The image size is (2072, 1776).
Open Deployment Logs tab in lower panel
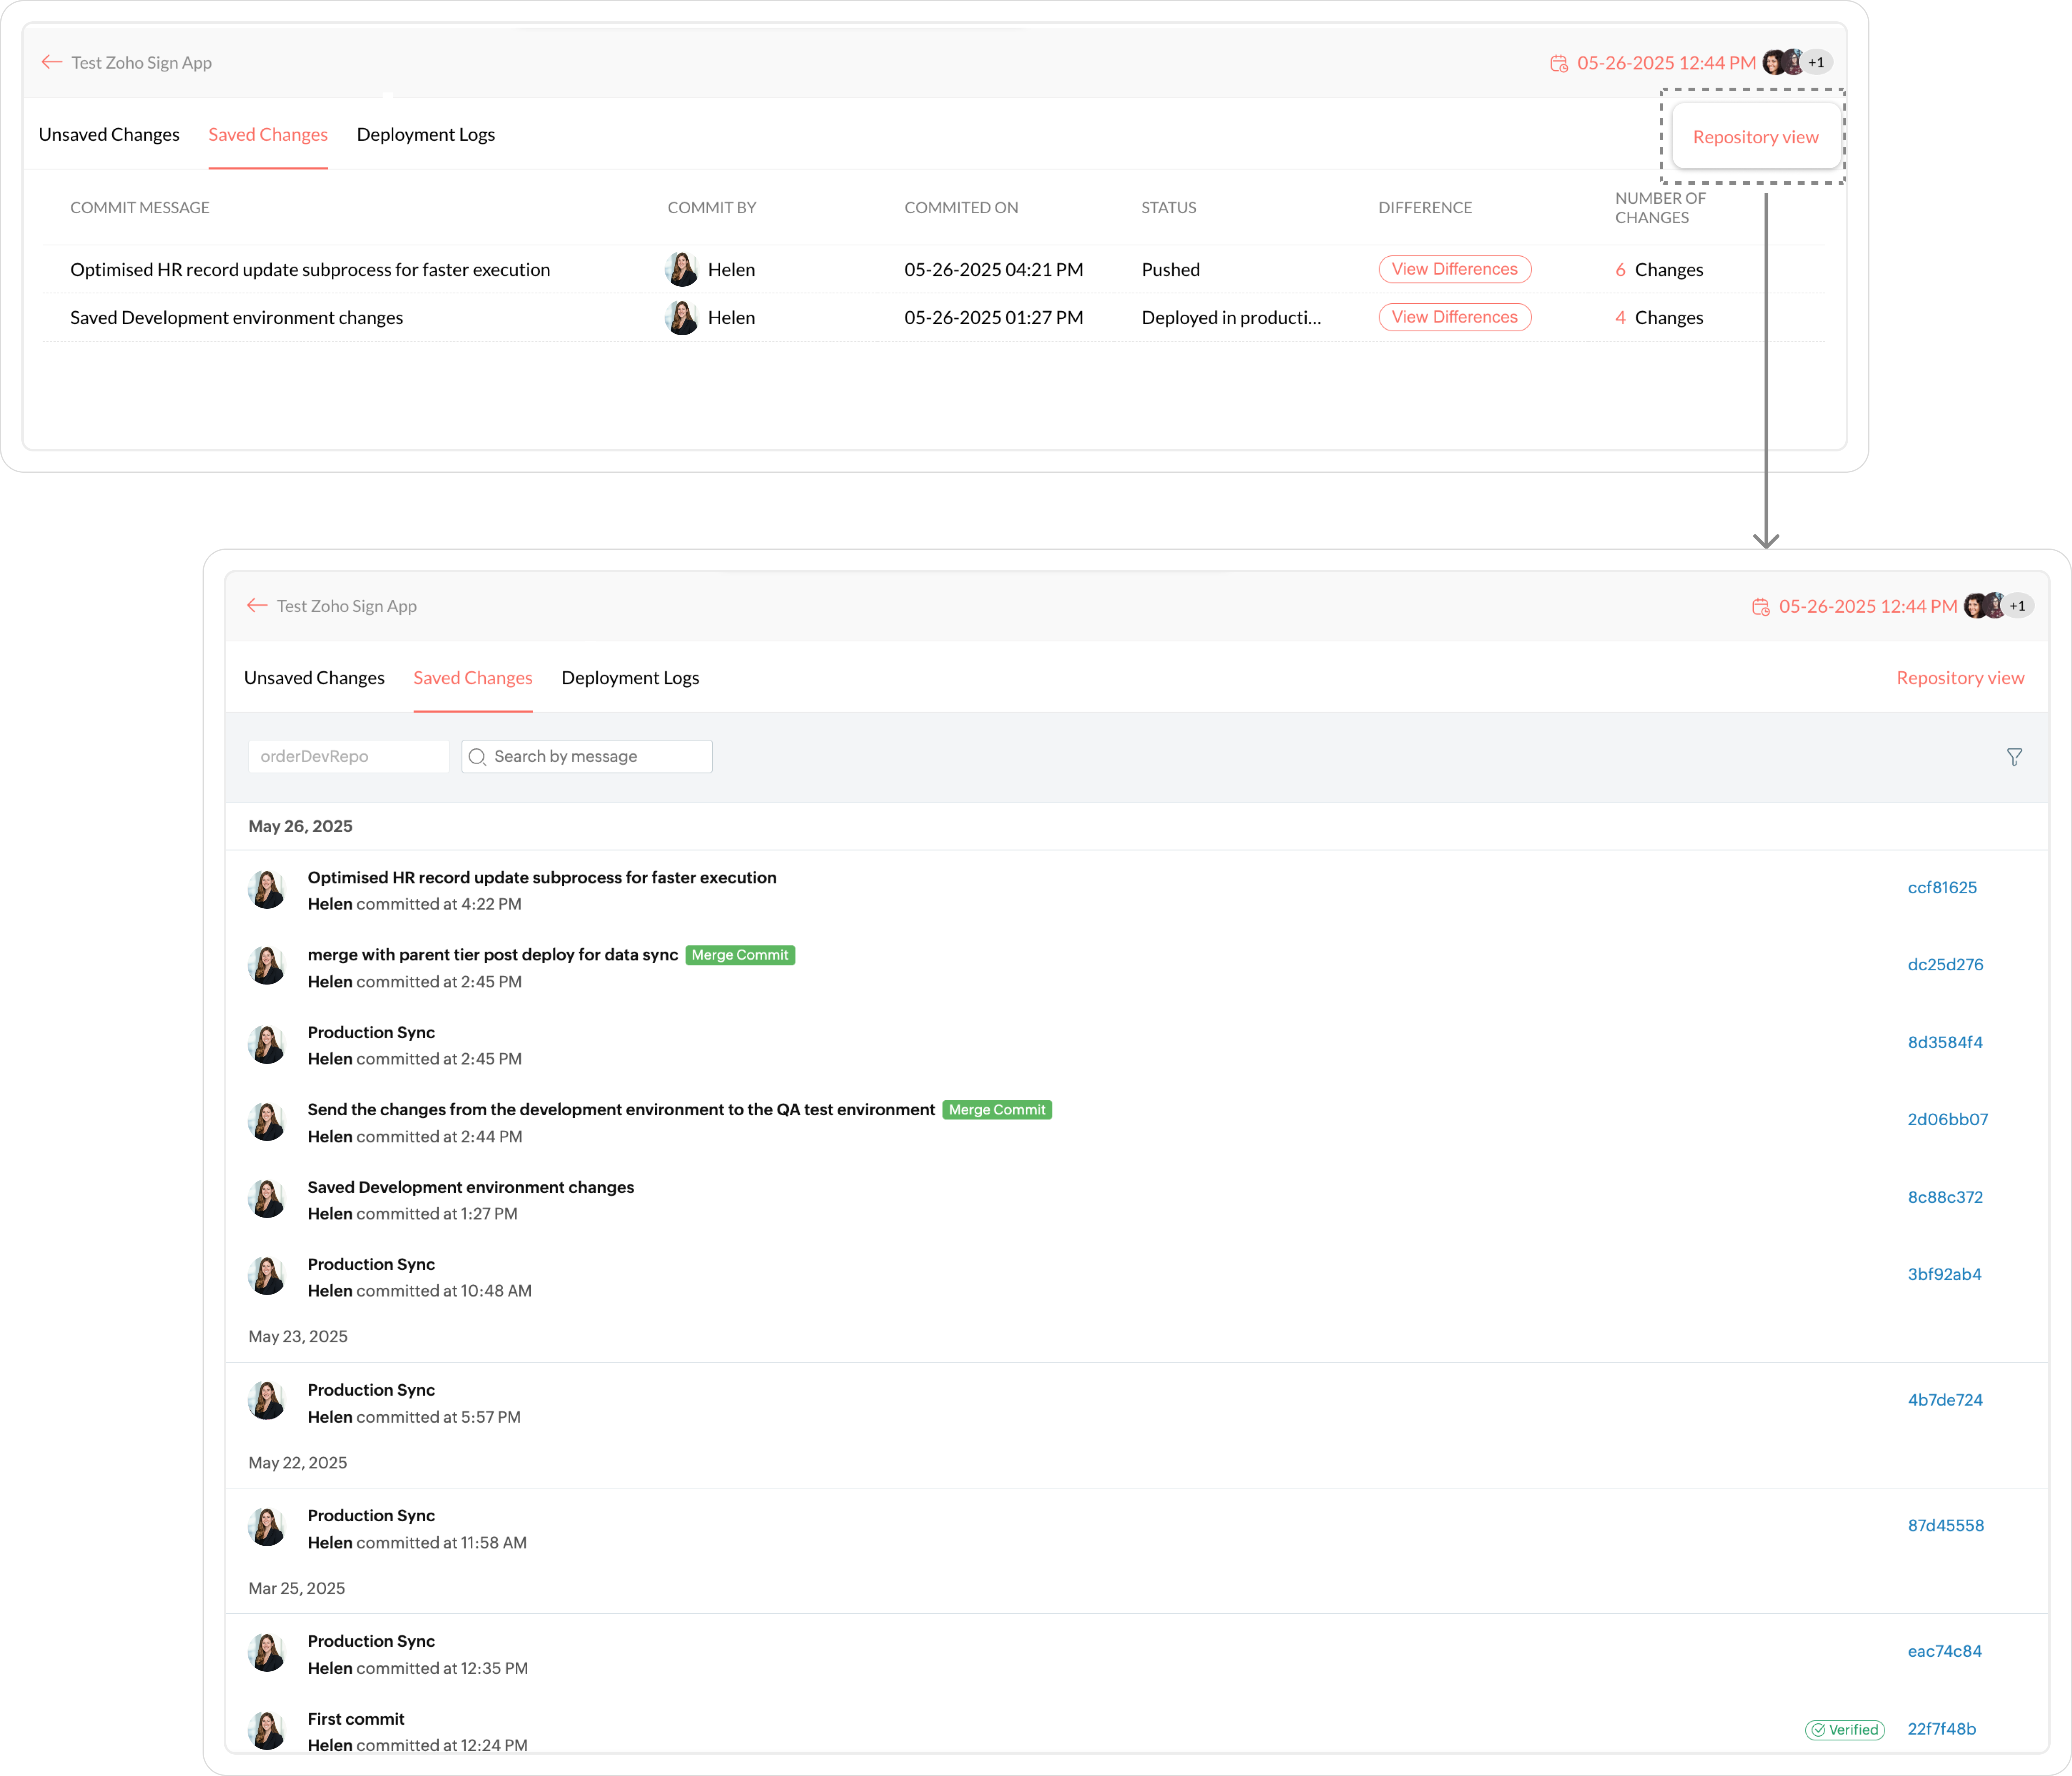[630, 678]
